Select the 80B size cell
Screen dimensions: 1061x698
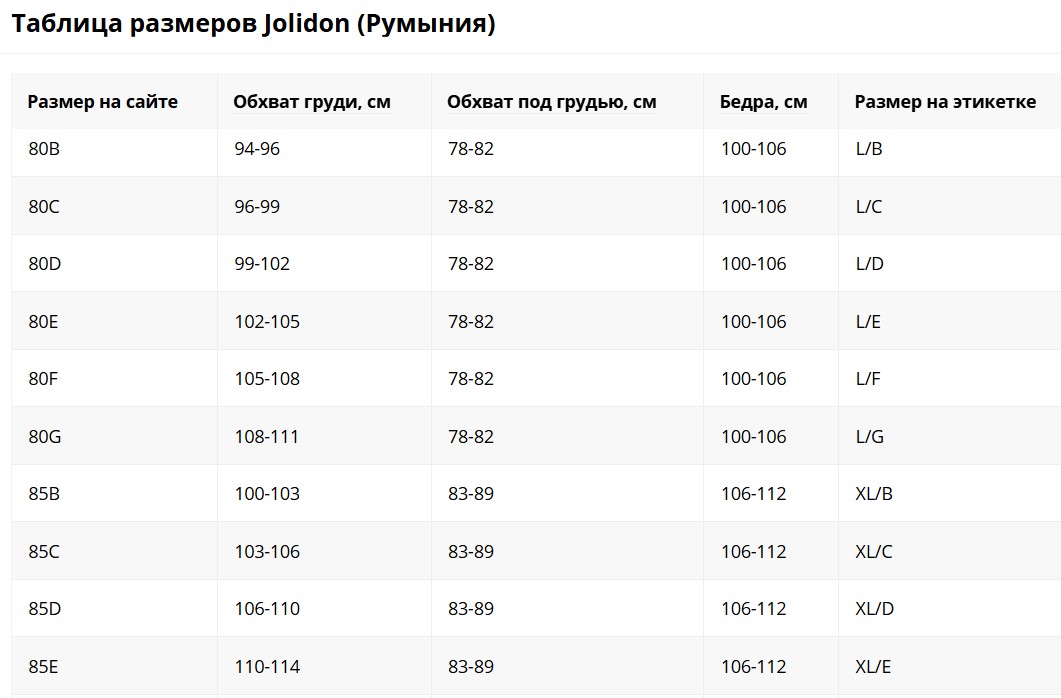pos(45,149)
